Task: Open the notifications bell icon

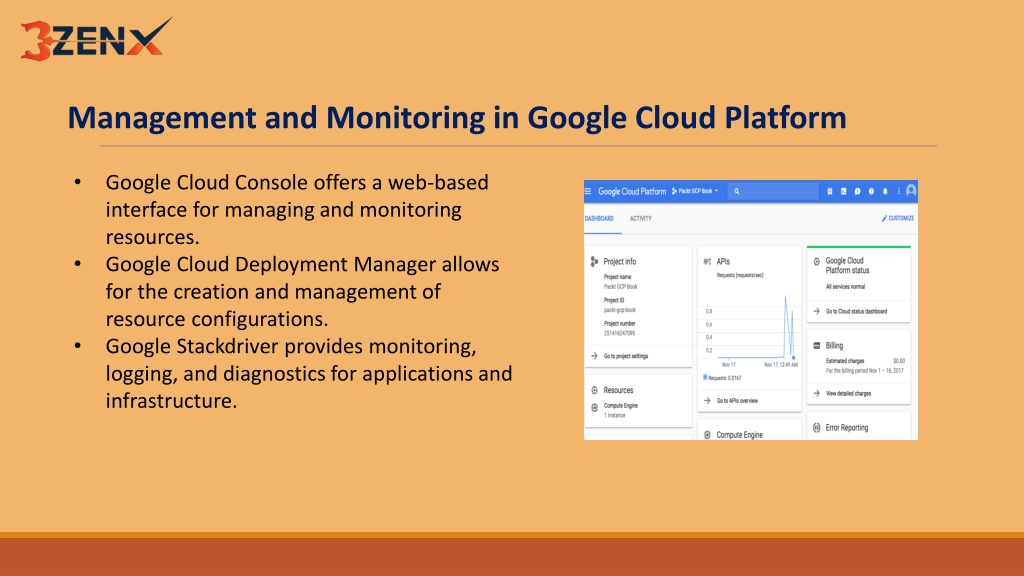Action: (x=886, y=191)
